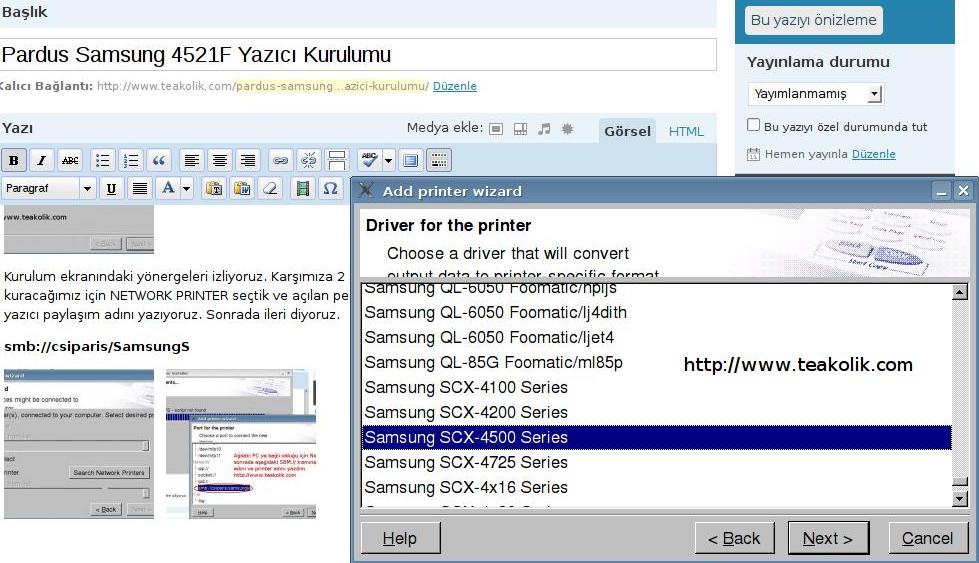This screenshot has height=563, width=979.
Task: Remove formatting with the eraser icon
Action: coord(270,188)
